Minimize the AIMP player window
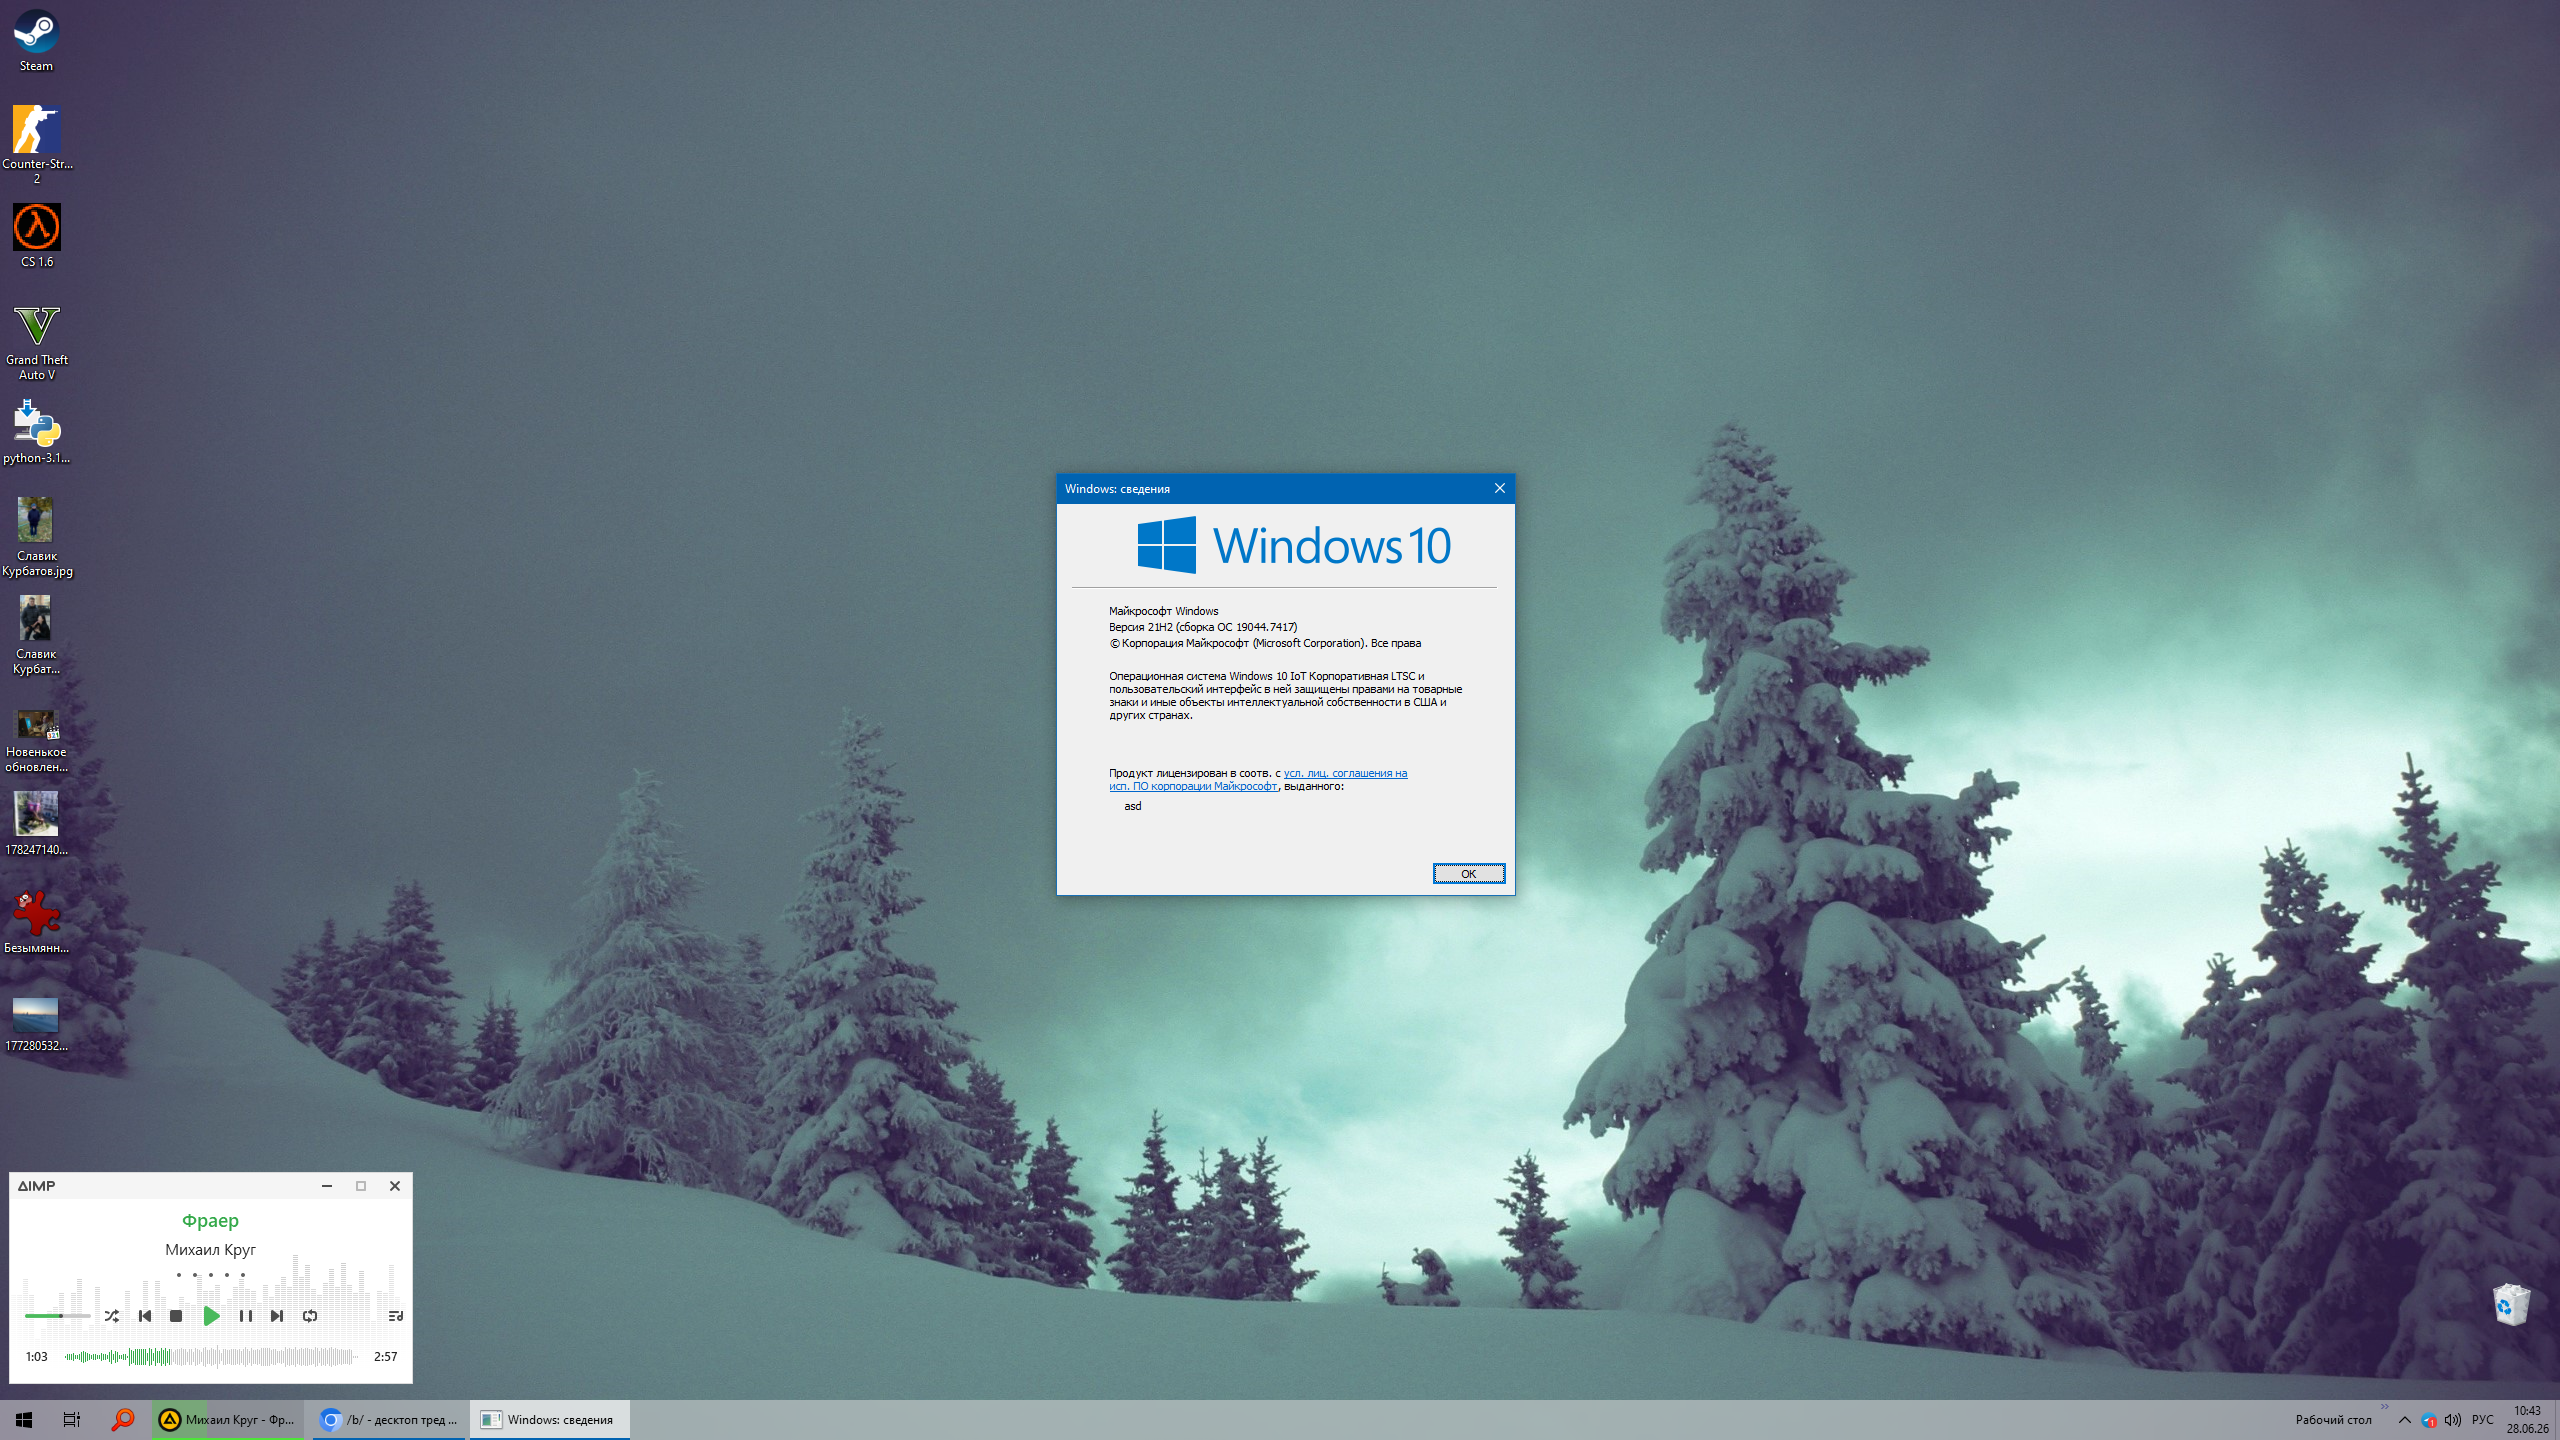This screenshot has height=1440, width=2560. pyautogui.click(x=327, y=1186)
